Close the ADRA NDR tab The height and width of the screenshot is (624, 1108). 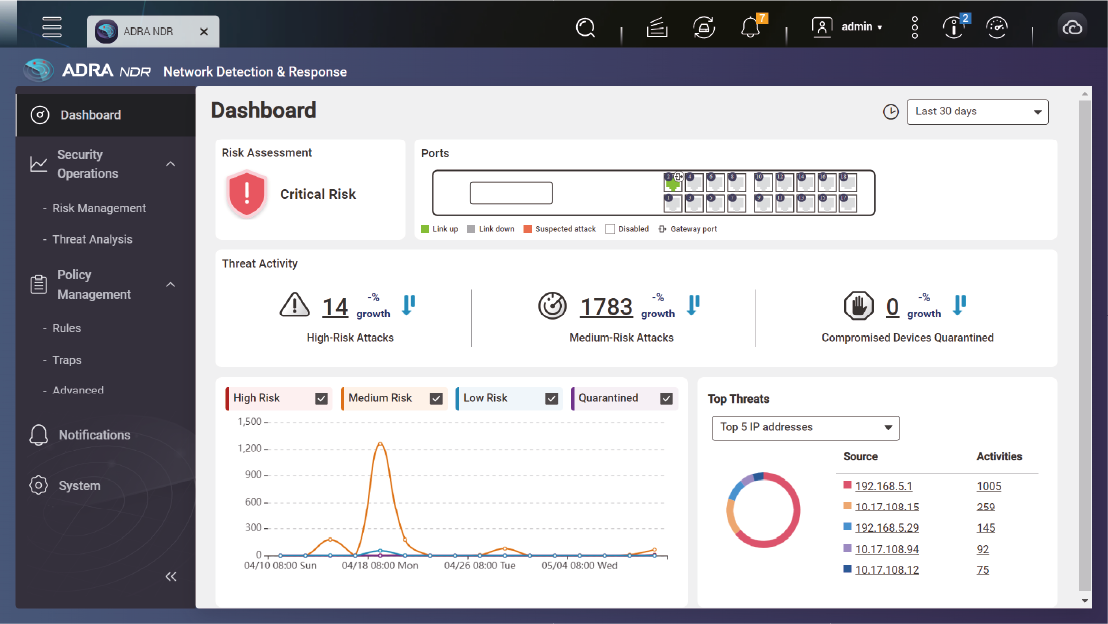tap(204, 32)
